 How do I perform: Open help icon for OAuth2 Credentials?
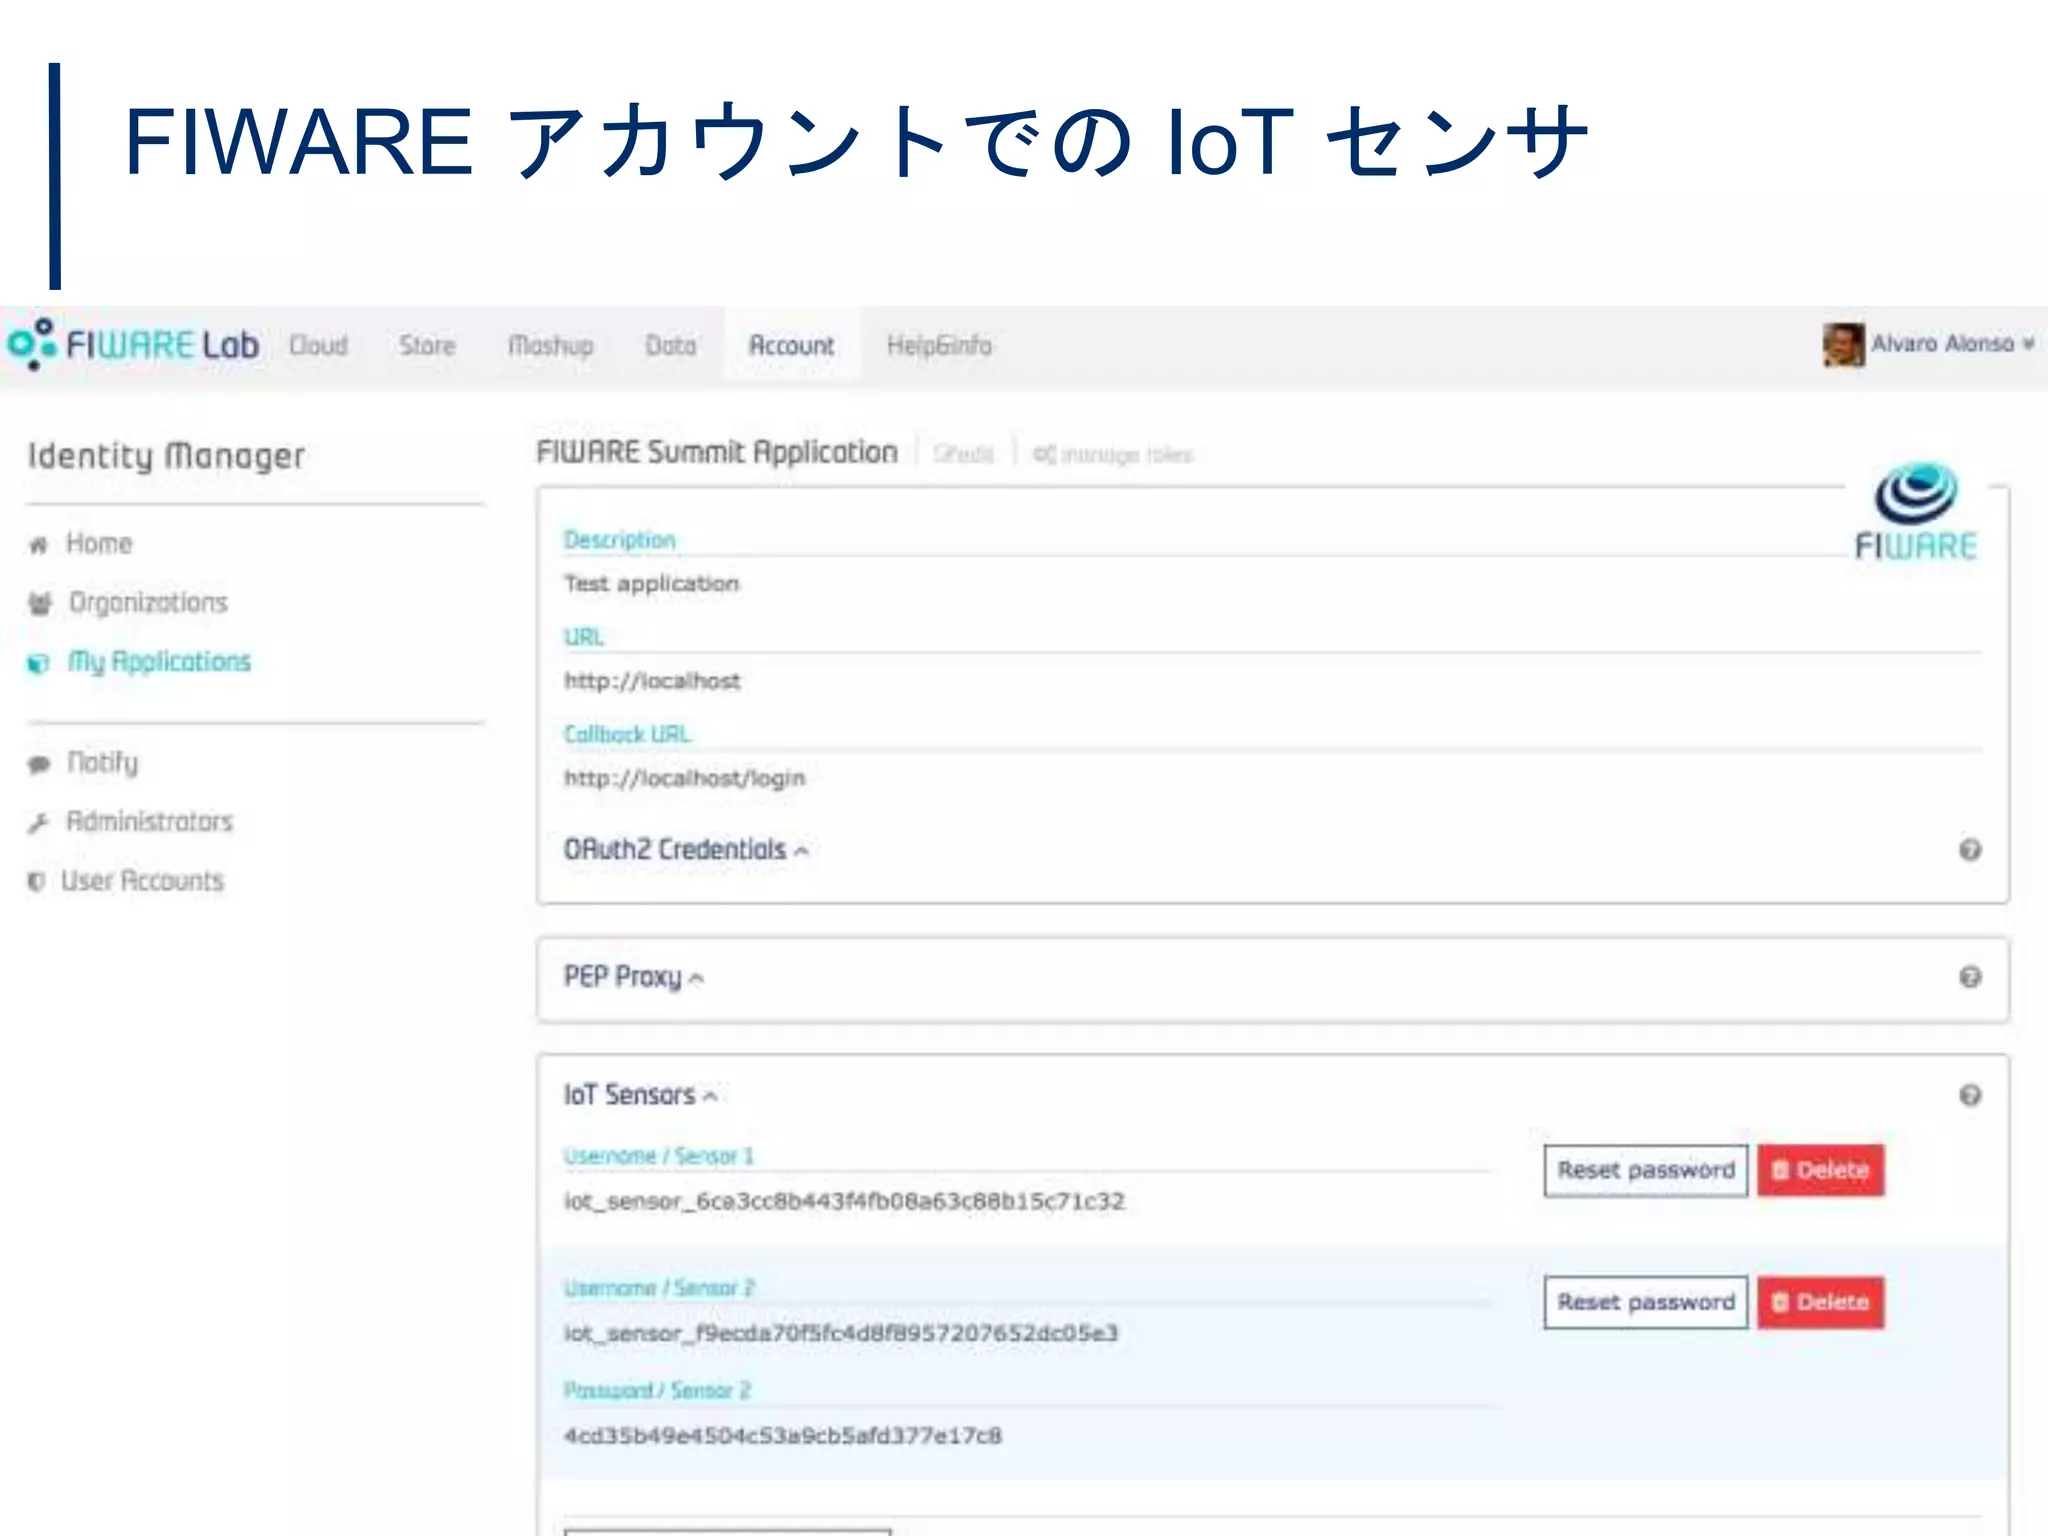(1970, 850)
